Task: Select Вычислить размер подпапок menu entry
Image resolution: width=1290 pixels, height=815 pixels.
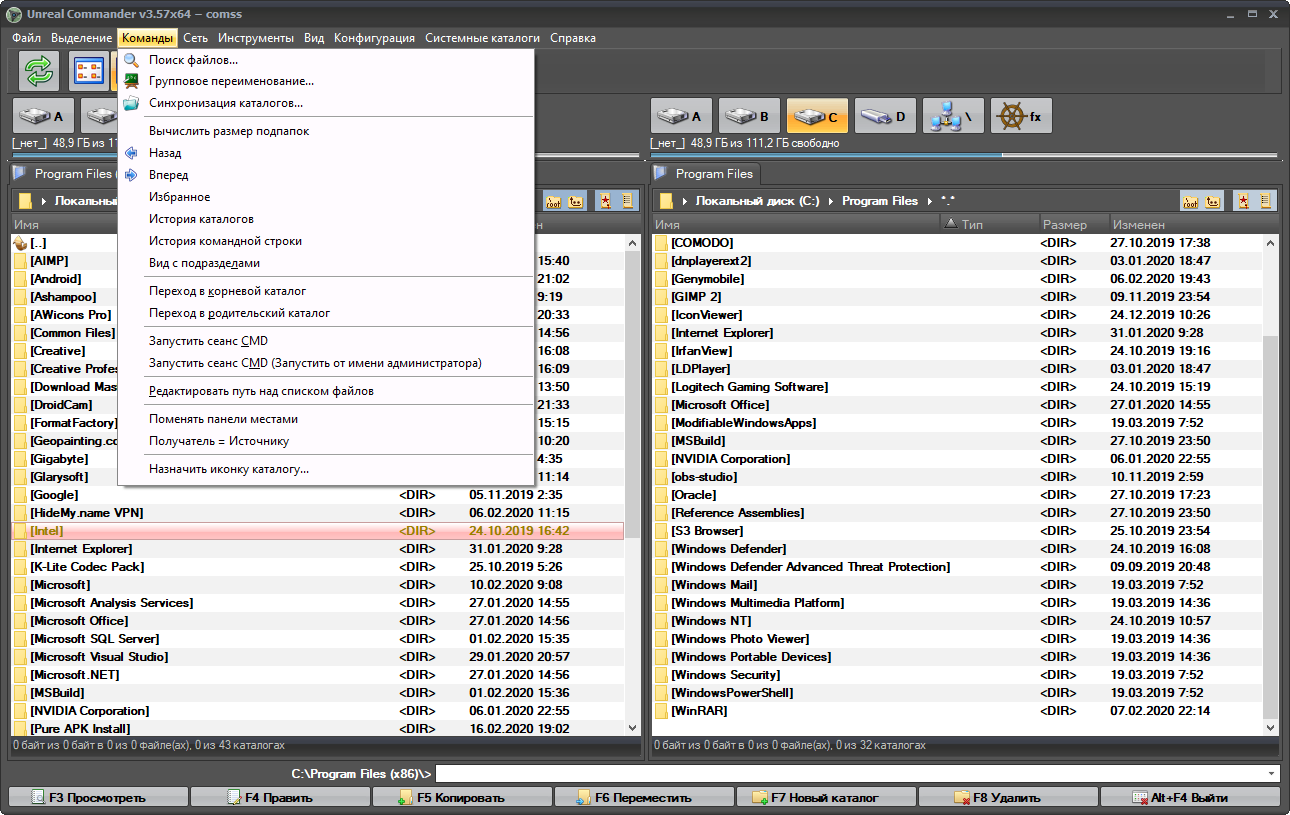Action: coord(326,131)
